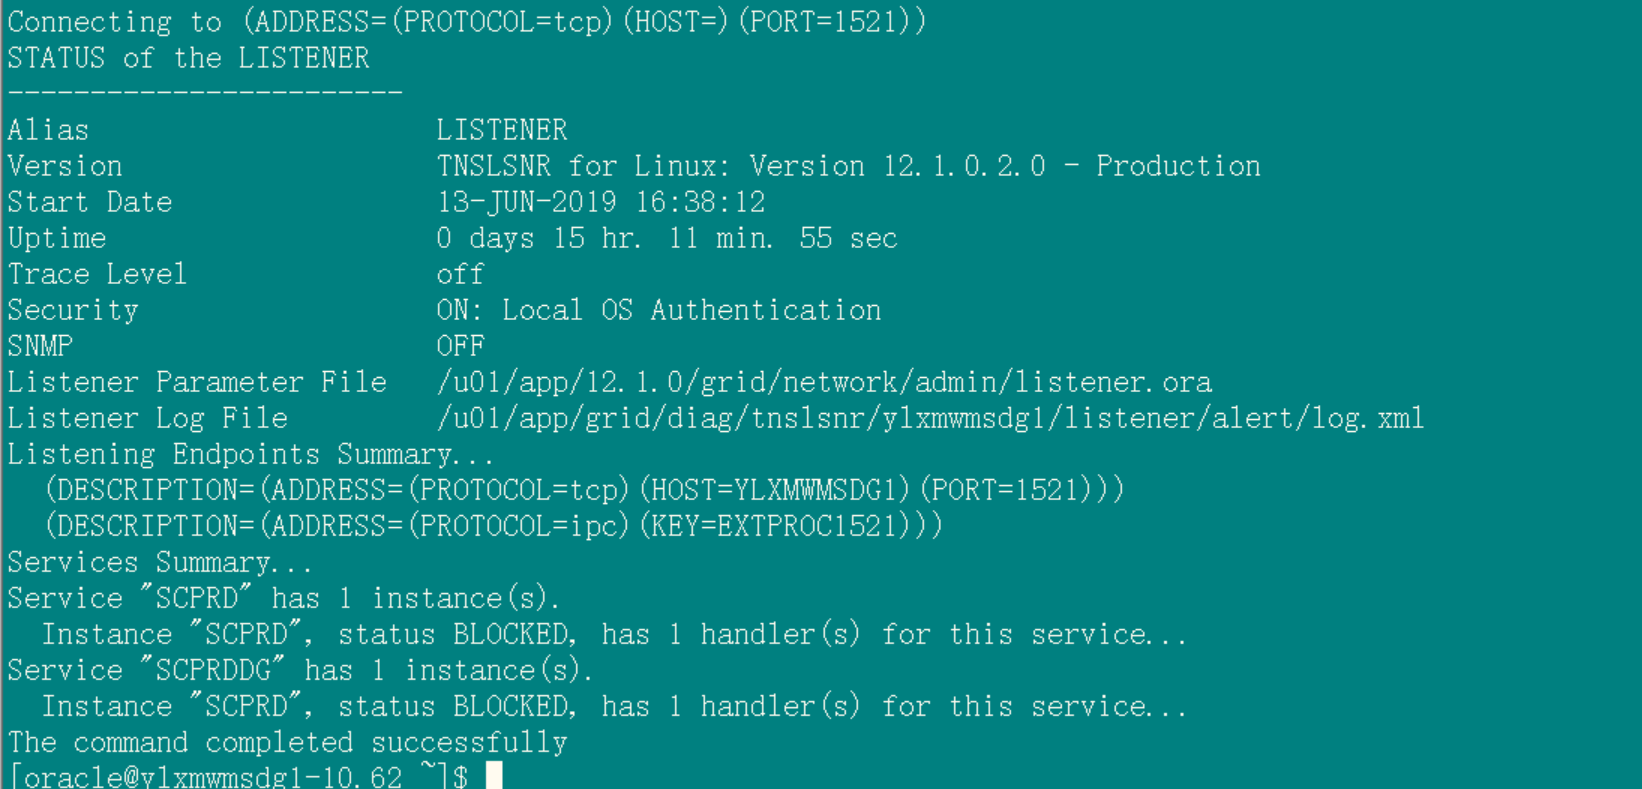The image size is (1642, 789).
Task: Click the uptime value line
Action: point(667,238)
